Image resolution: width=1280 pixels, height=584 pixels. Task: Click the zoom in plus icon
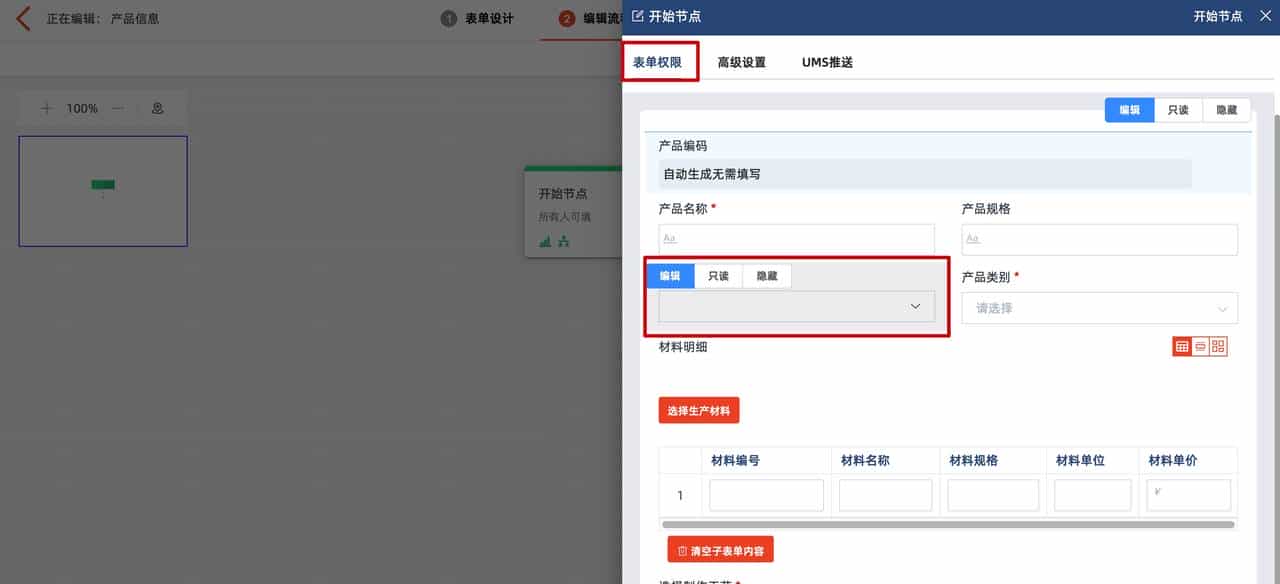tap(47, 108)
